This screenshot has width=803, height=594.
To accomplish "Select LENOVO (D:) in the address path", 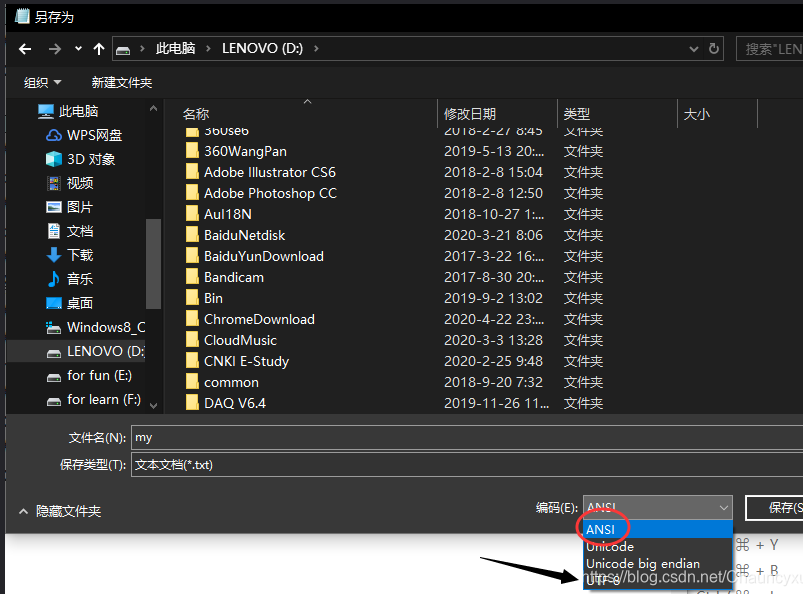I will pos(262,49).
